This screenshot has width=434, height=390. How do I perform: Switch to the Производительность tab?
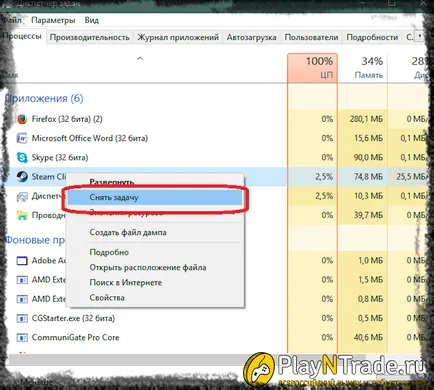89,37
